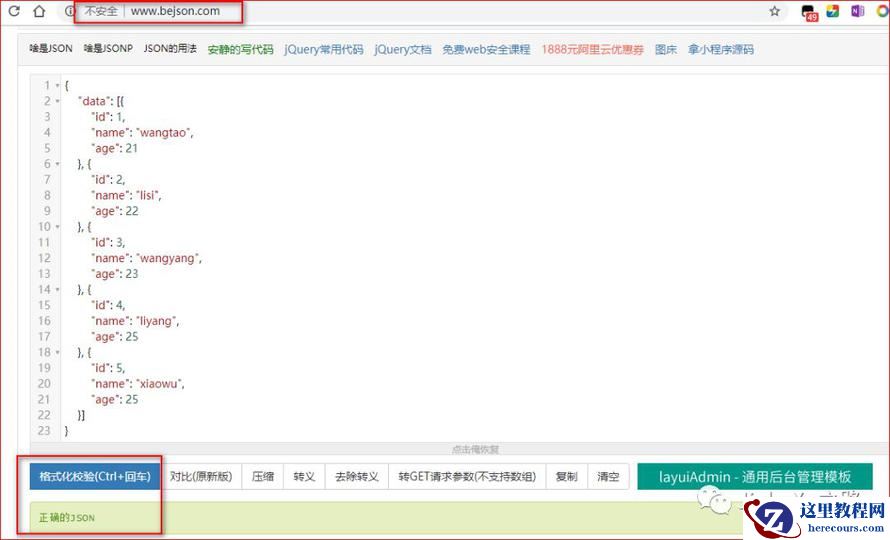Bookmark this page with the star icon
This screenshot has width=890, height=540.
(774, 11)
